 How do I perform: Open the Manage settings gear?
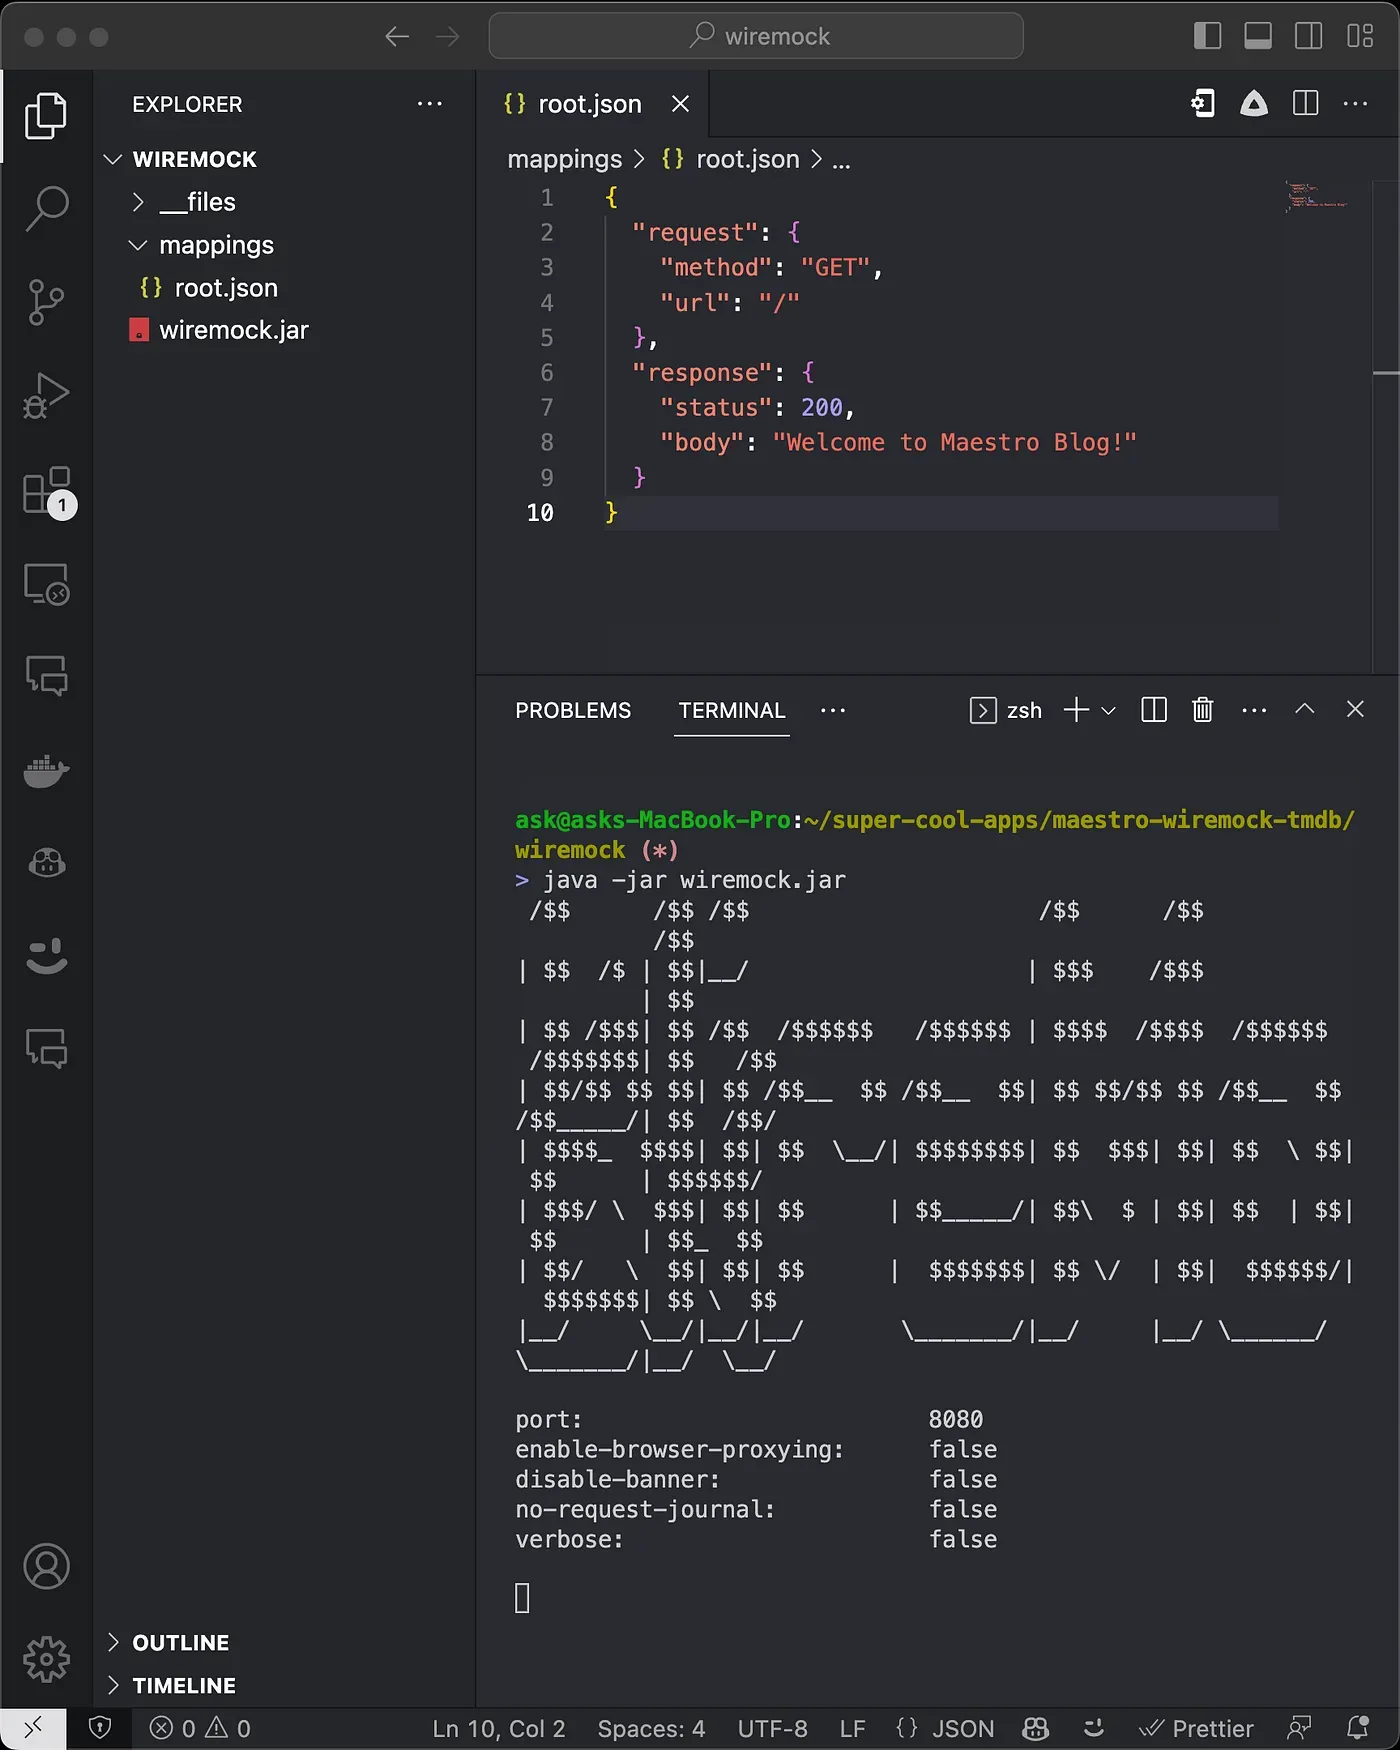point(46,1659)
